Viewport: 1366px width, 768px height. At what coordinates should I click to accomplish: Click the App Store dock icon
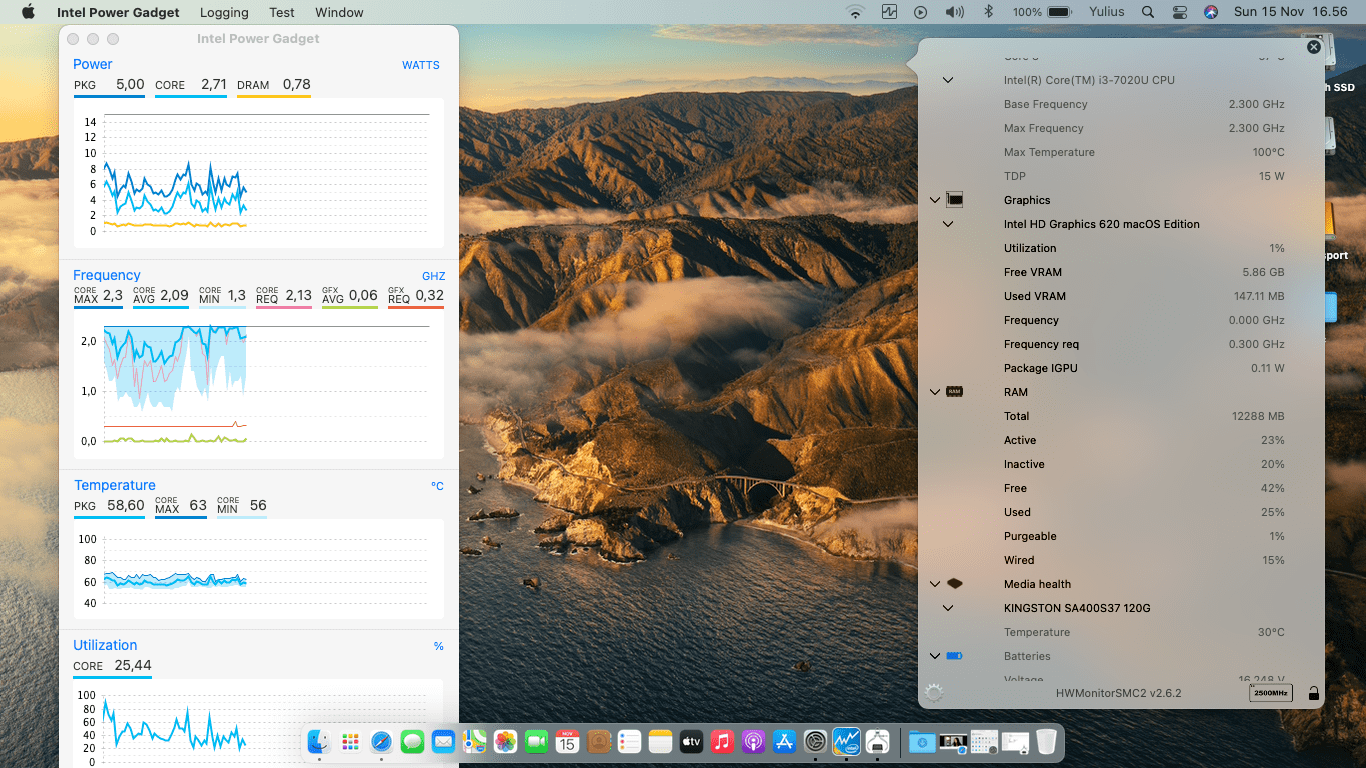click(784, 742)
